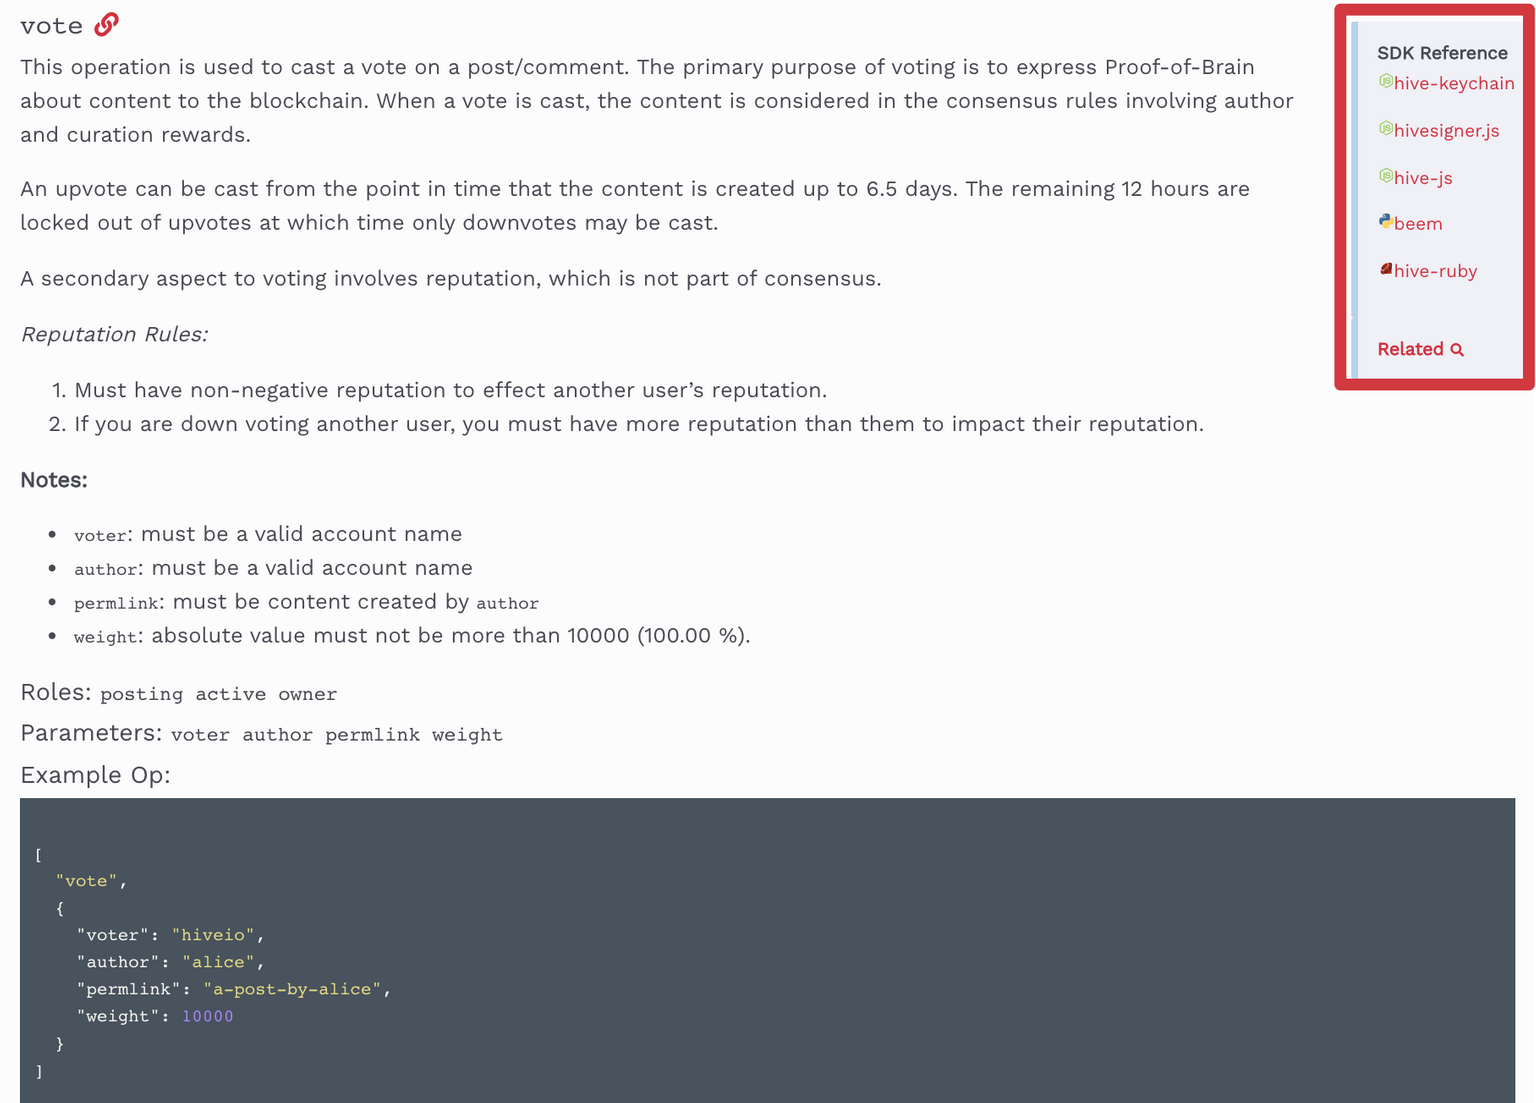Click the keychain icon next to hive-keychain
The width and height of the screenshot is (1536, 1103).
coord(1385,83)
